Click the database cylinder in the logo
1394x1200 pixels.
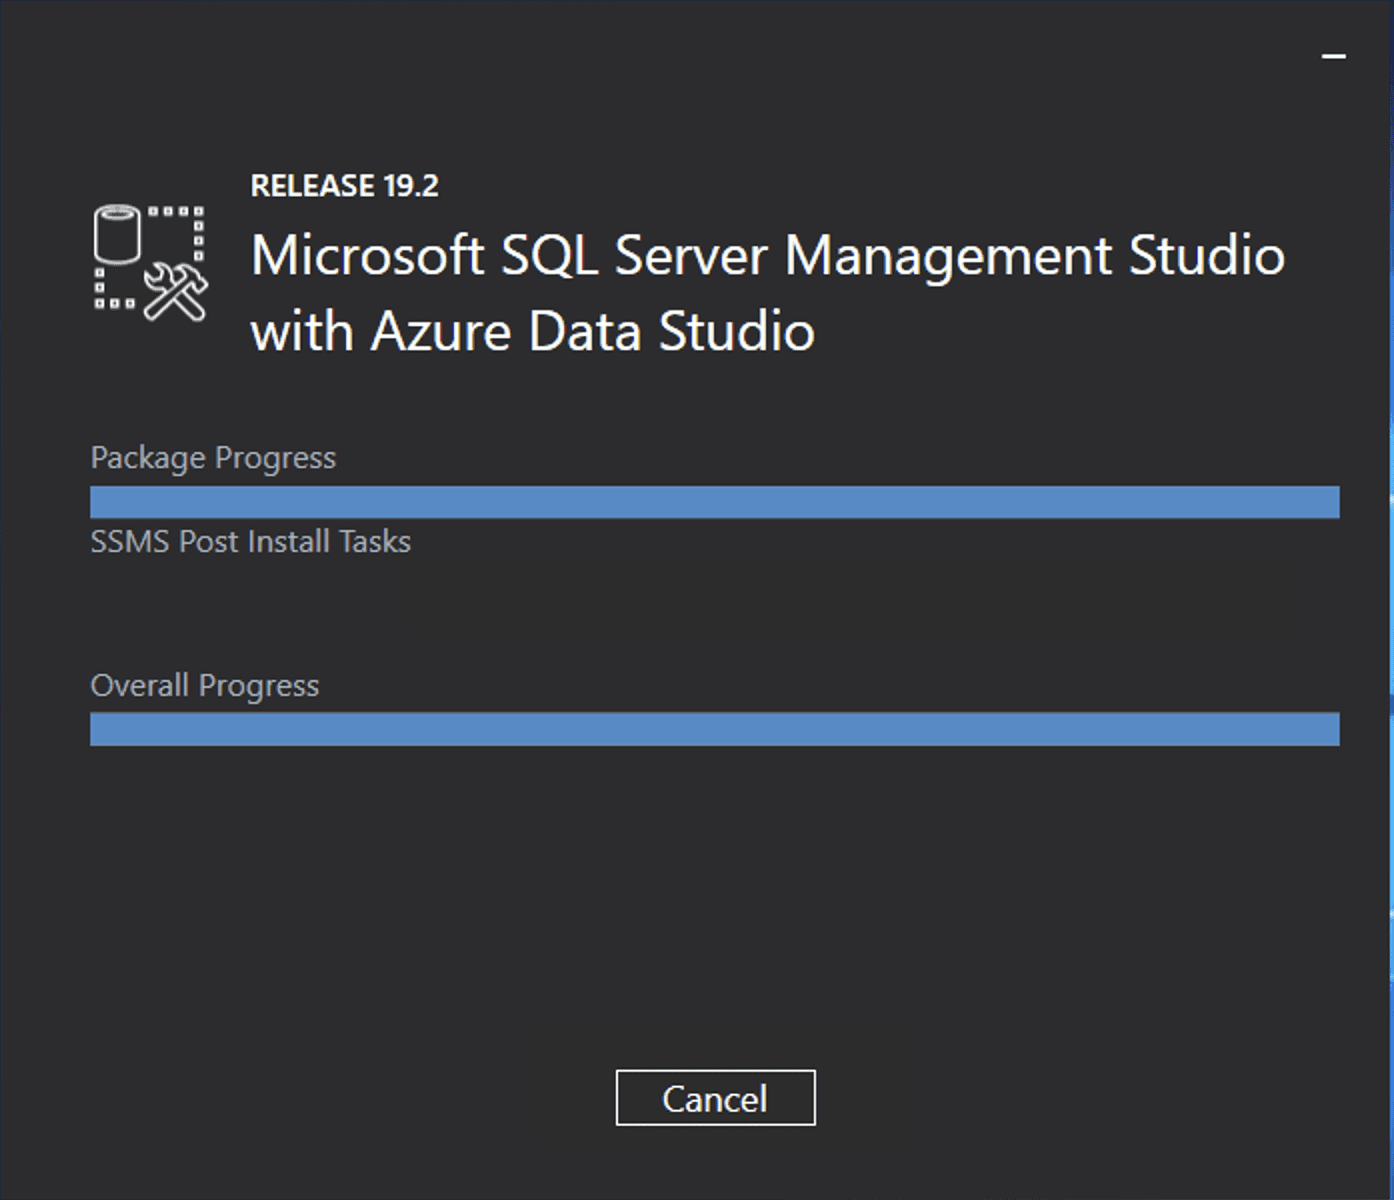coord(117,234)
